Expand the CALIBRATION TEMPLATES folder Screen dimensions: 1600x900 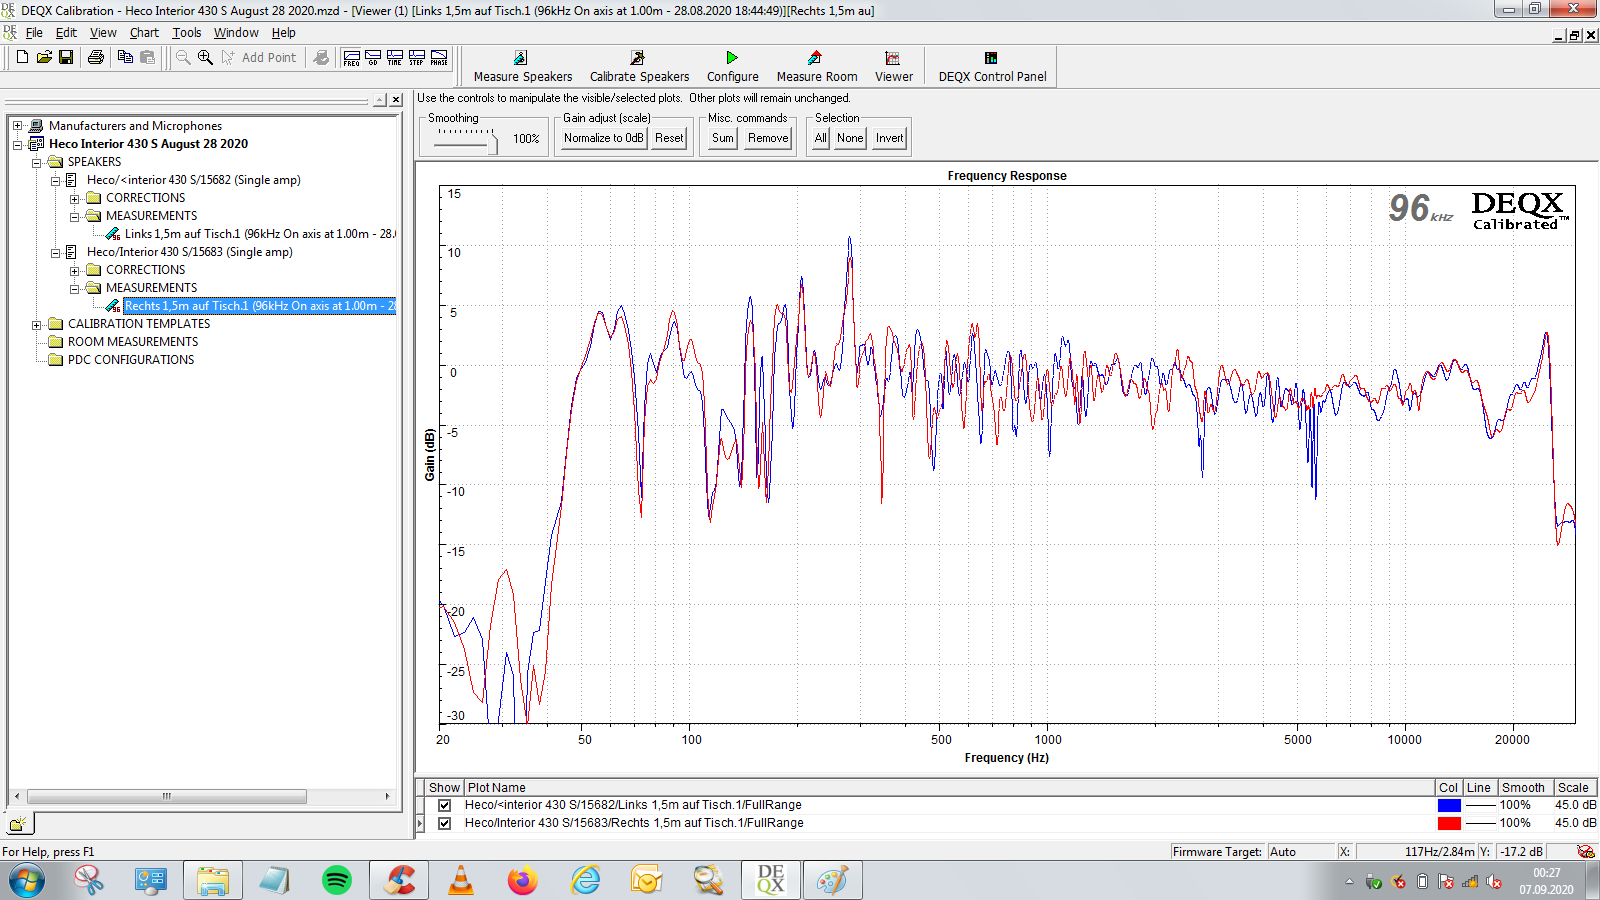coord(36,324)
